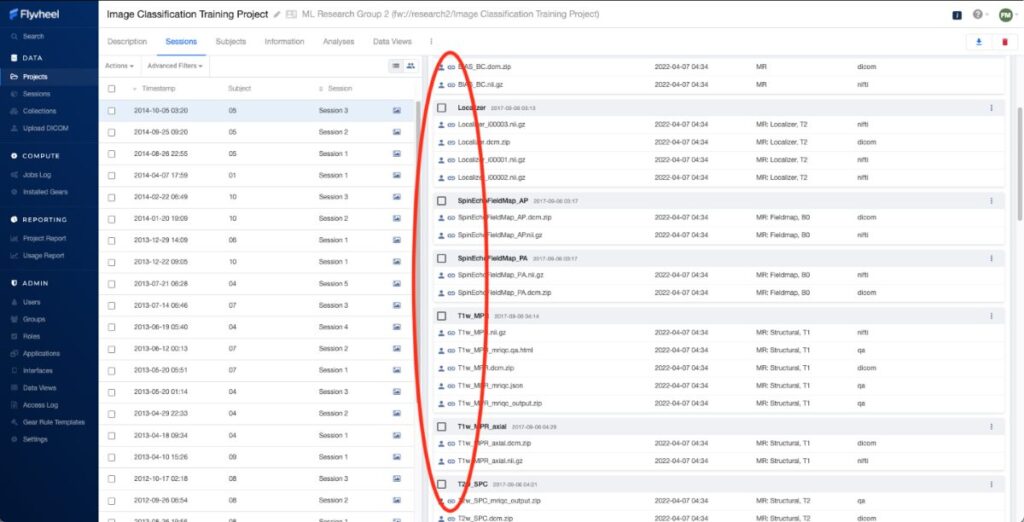1024x522 pixels.
Task: Switch to subject view icon
Action: 410,66
